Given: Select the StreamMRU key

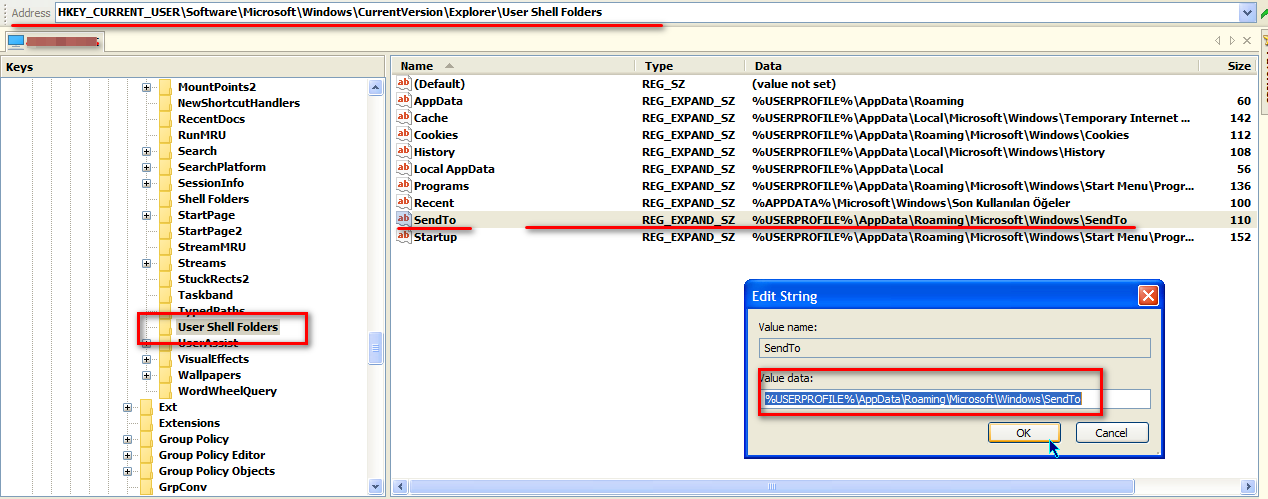Looking at the screenshot, I should click(211, 247).
